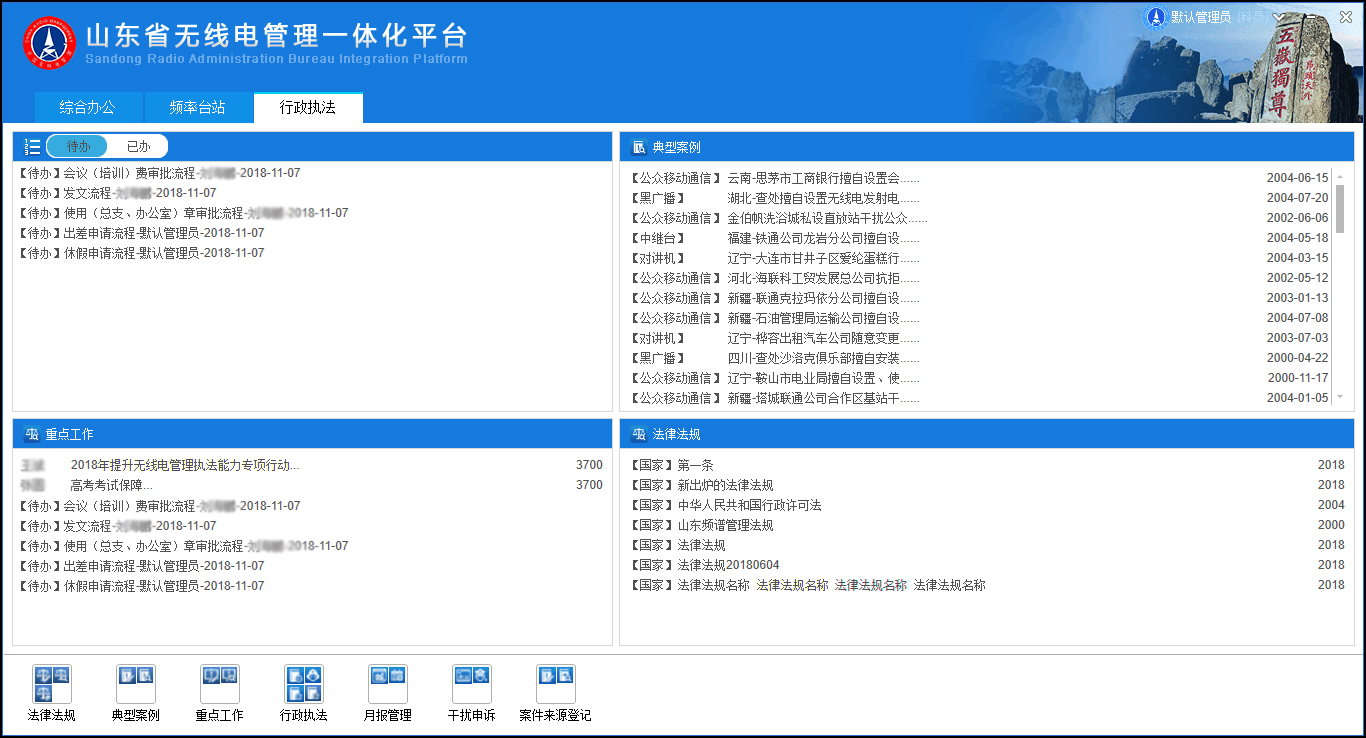The width and height of the screenshot is (1366, 738).
Task: Open the 行政执法 bottom toolbar icon
Action: pyautogui.click(x=304, y=685)
